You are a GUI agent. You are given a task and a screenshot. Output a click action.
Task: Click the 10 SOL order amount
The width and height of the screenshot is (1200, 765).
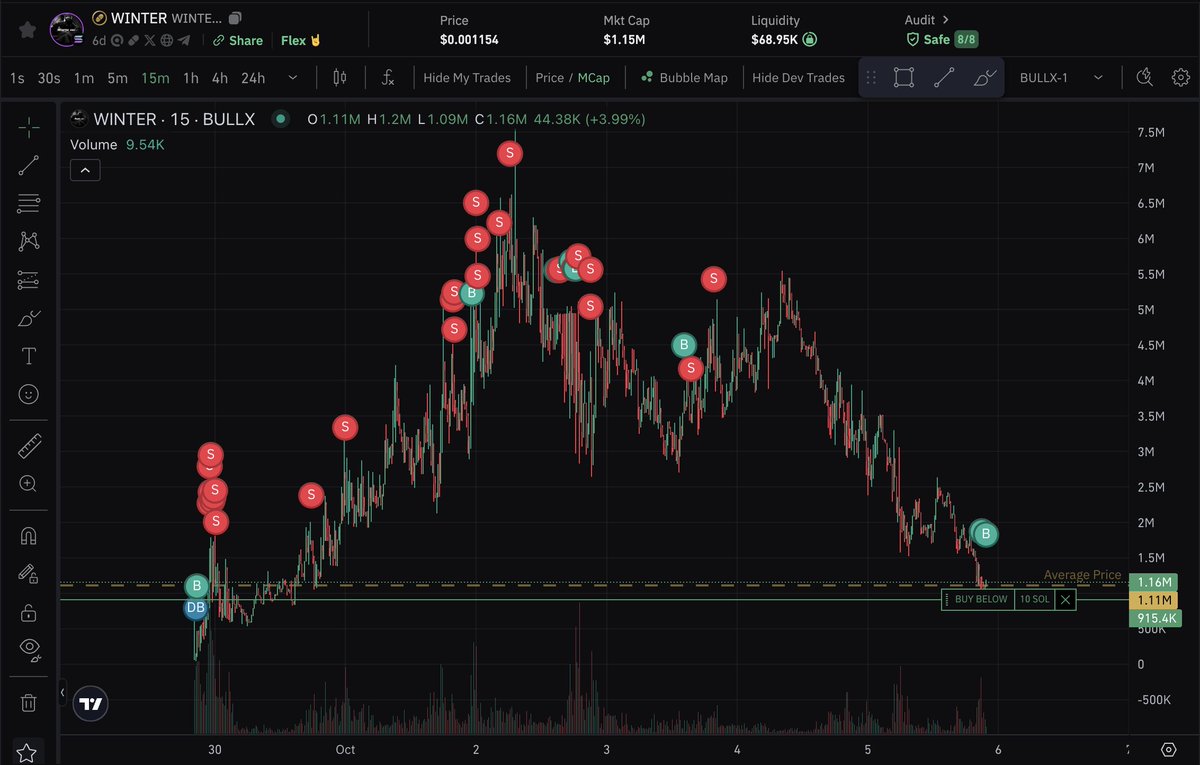tap(1034, 599)
